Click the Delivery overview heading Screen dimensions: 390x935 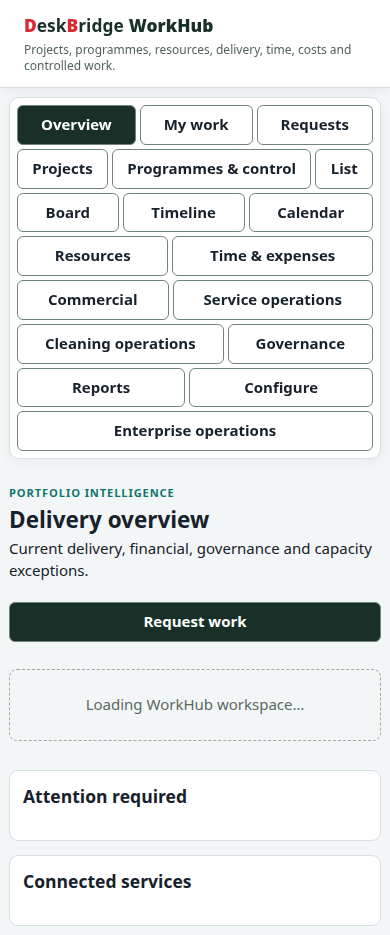click(109, 520)
